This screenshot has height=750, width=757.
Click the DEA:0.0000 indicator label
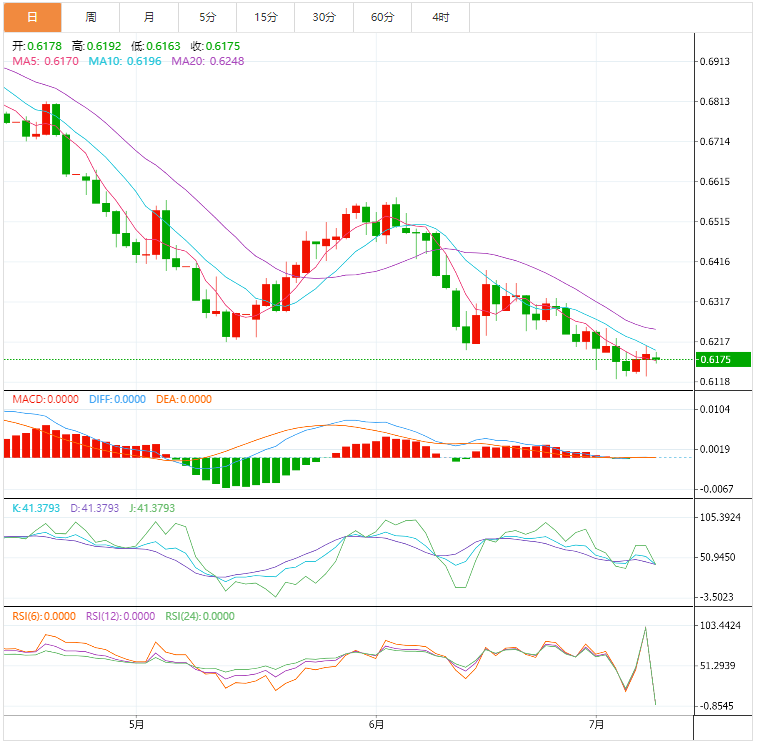[184, 400]
